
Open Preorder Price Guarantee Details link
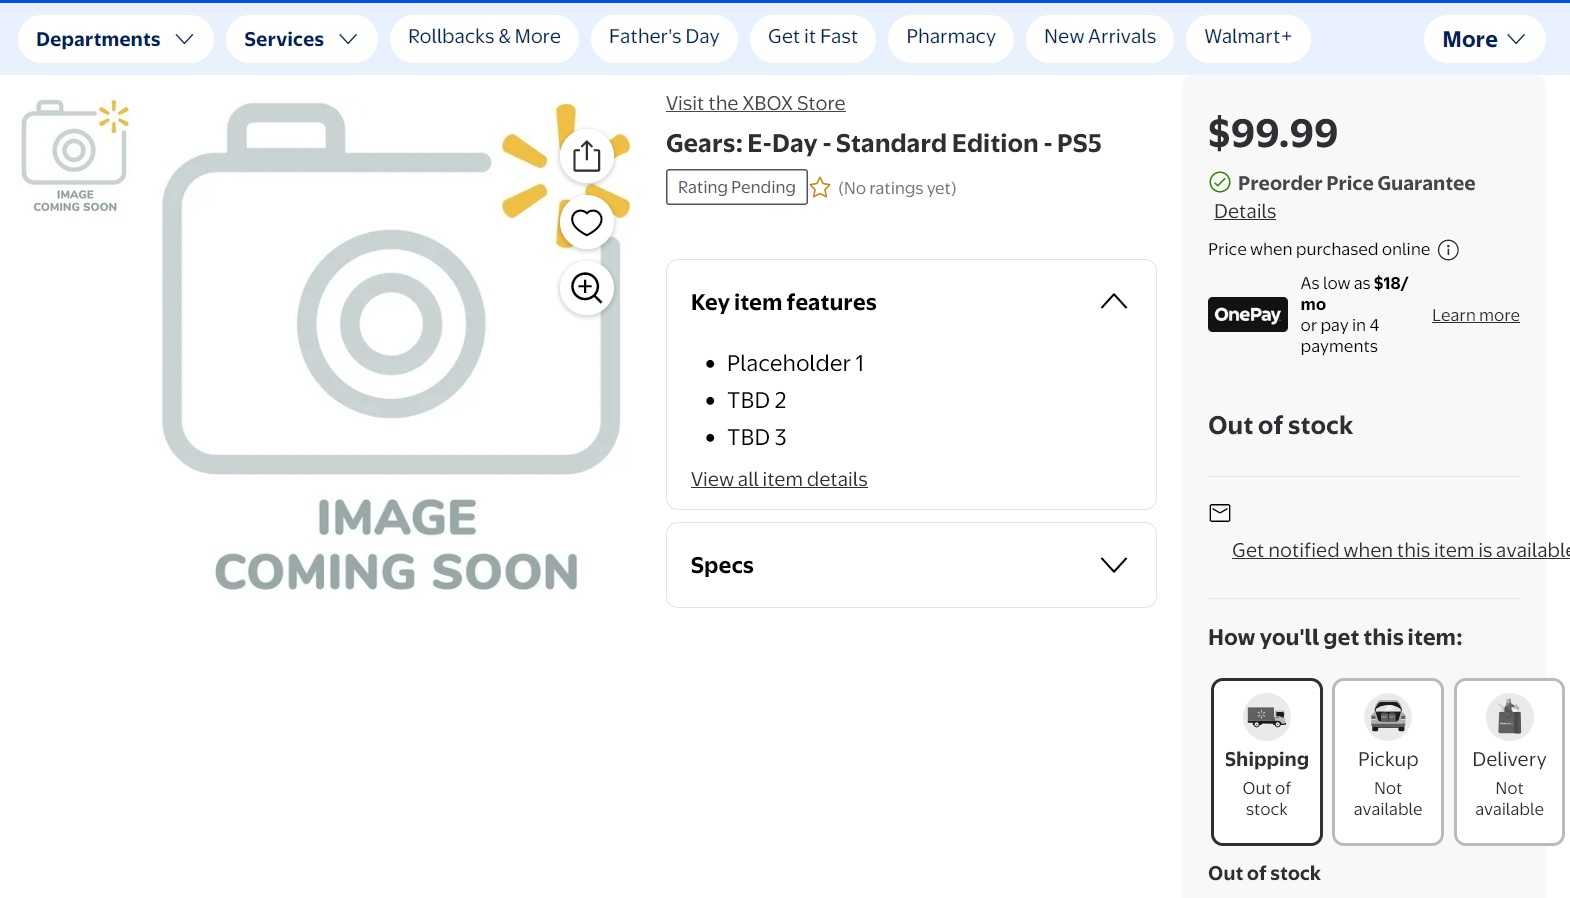pyautogui.click(x=1245, y=211)
